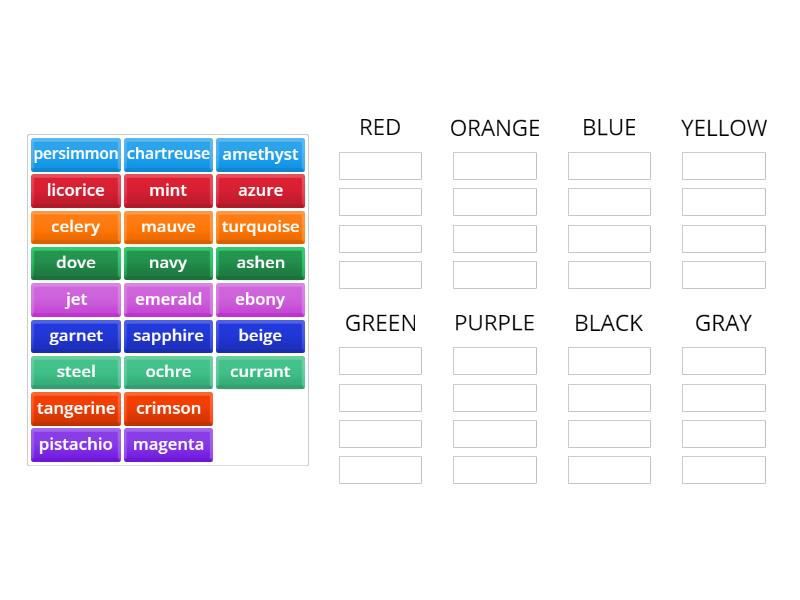Viewport: 800px width, 600px height.
Task: Click the RED category header
Action: (x=380, y=127)
